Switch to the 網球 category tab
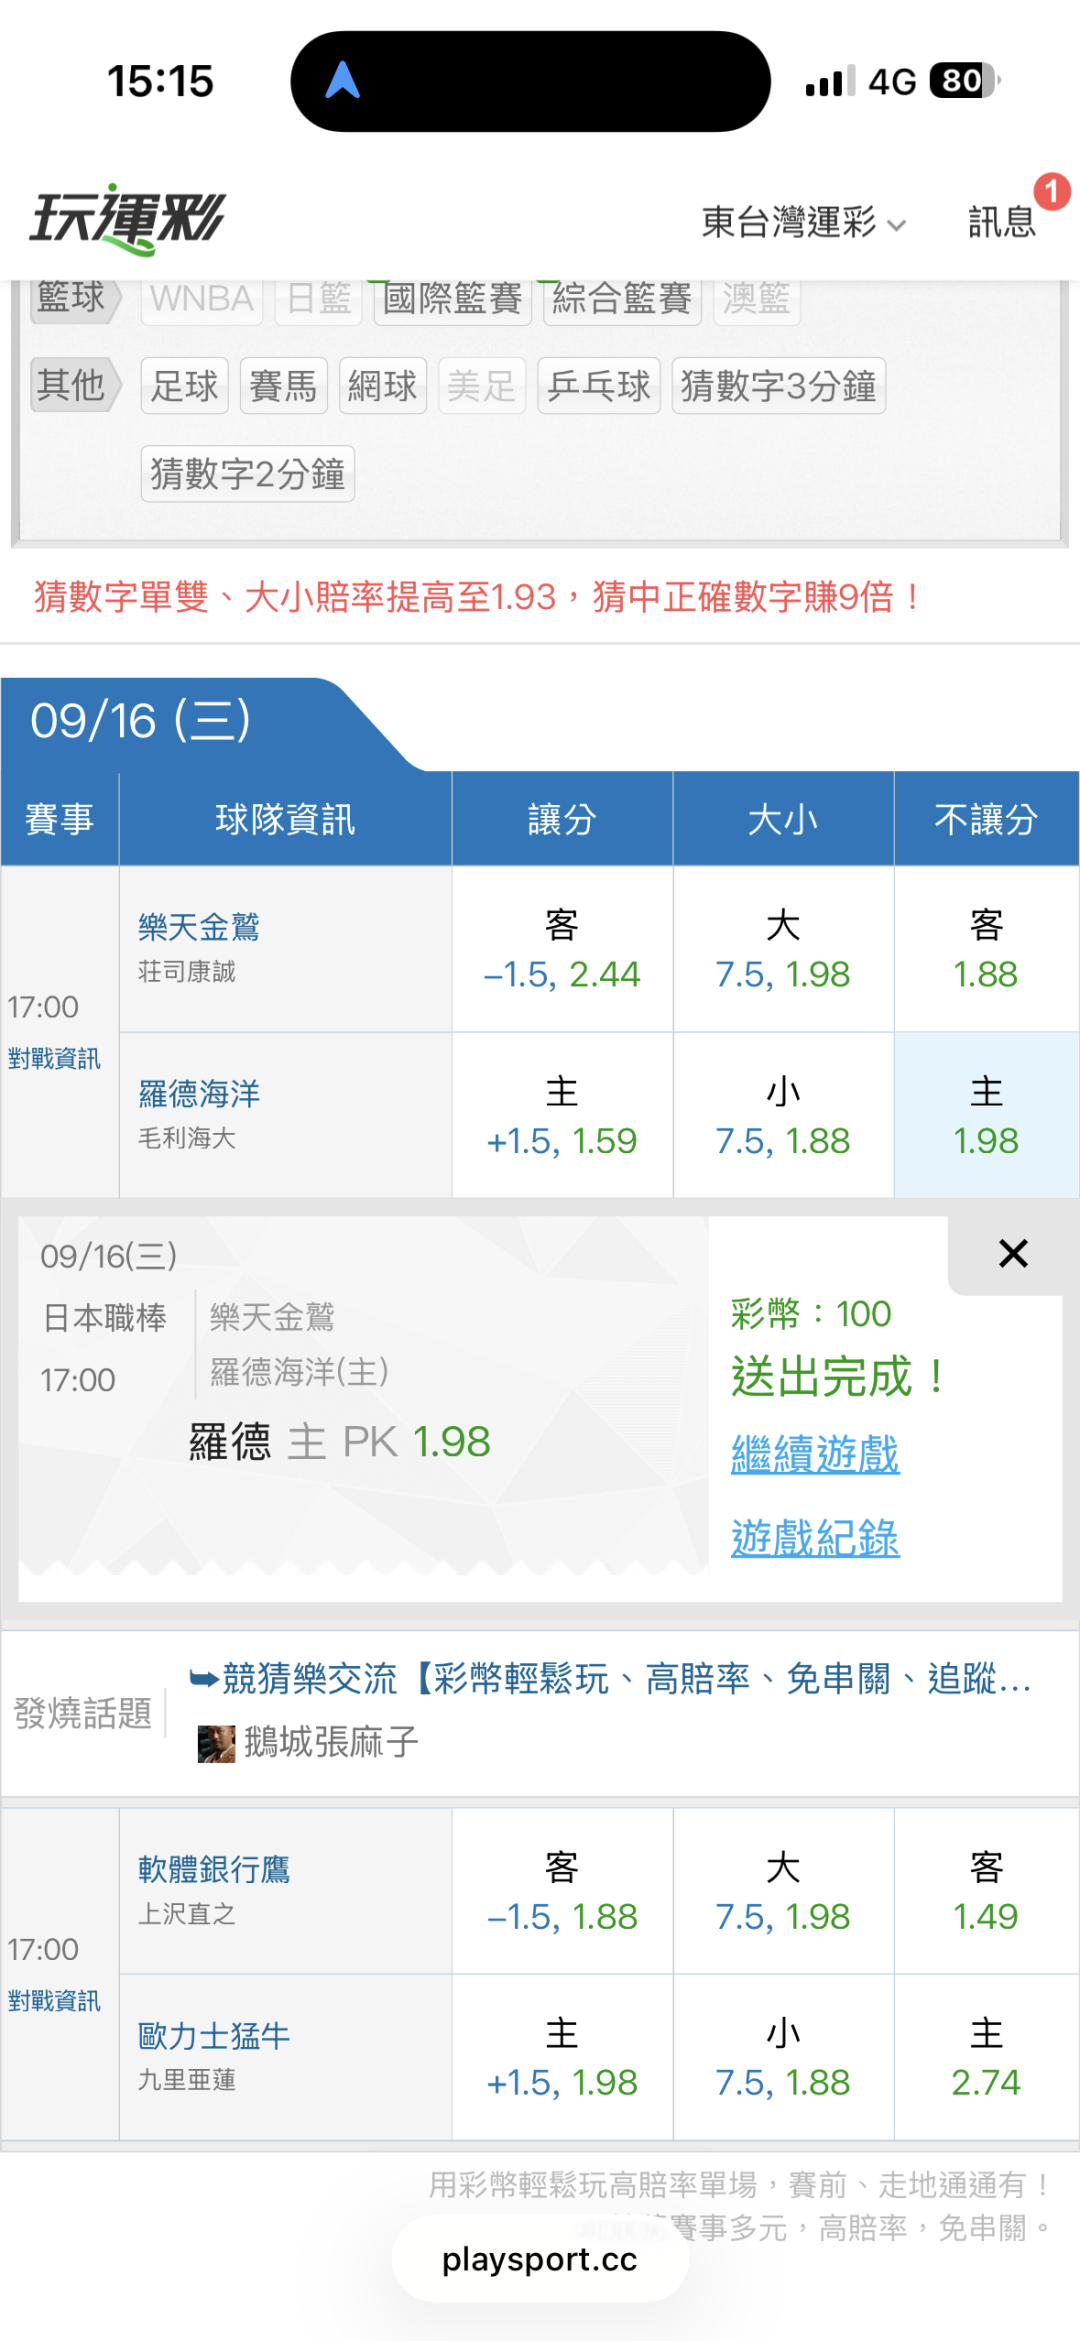 (x=383, y=385)
